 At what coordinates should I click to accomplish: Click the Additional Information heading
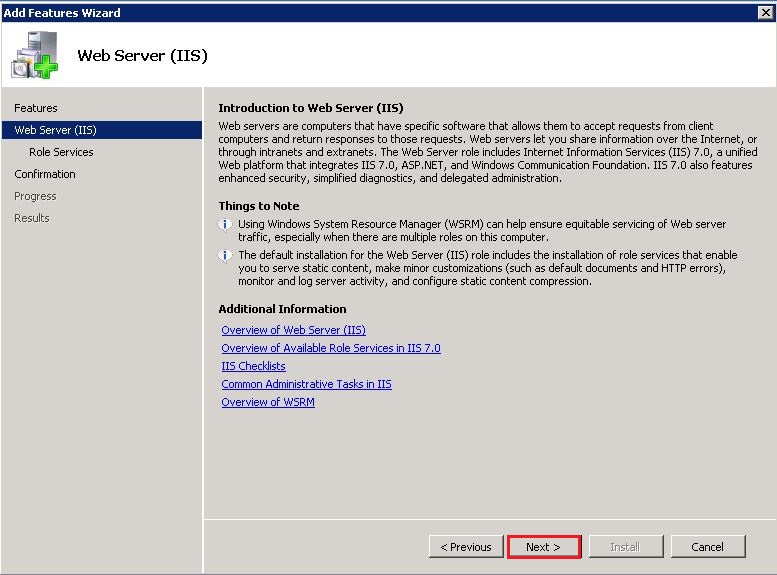tap(282, 309)
